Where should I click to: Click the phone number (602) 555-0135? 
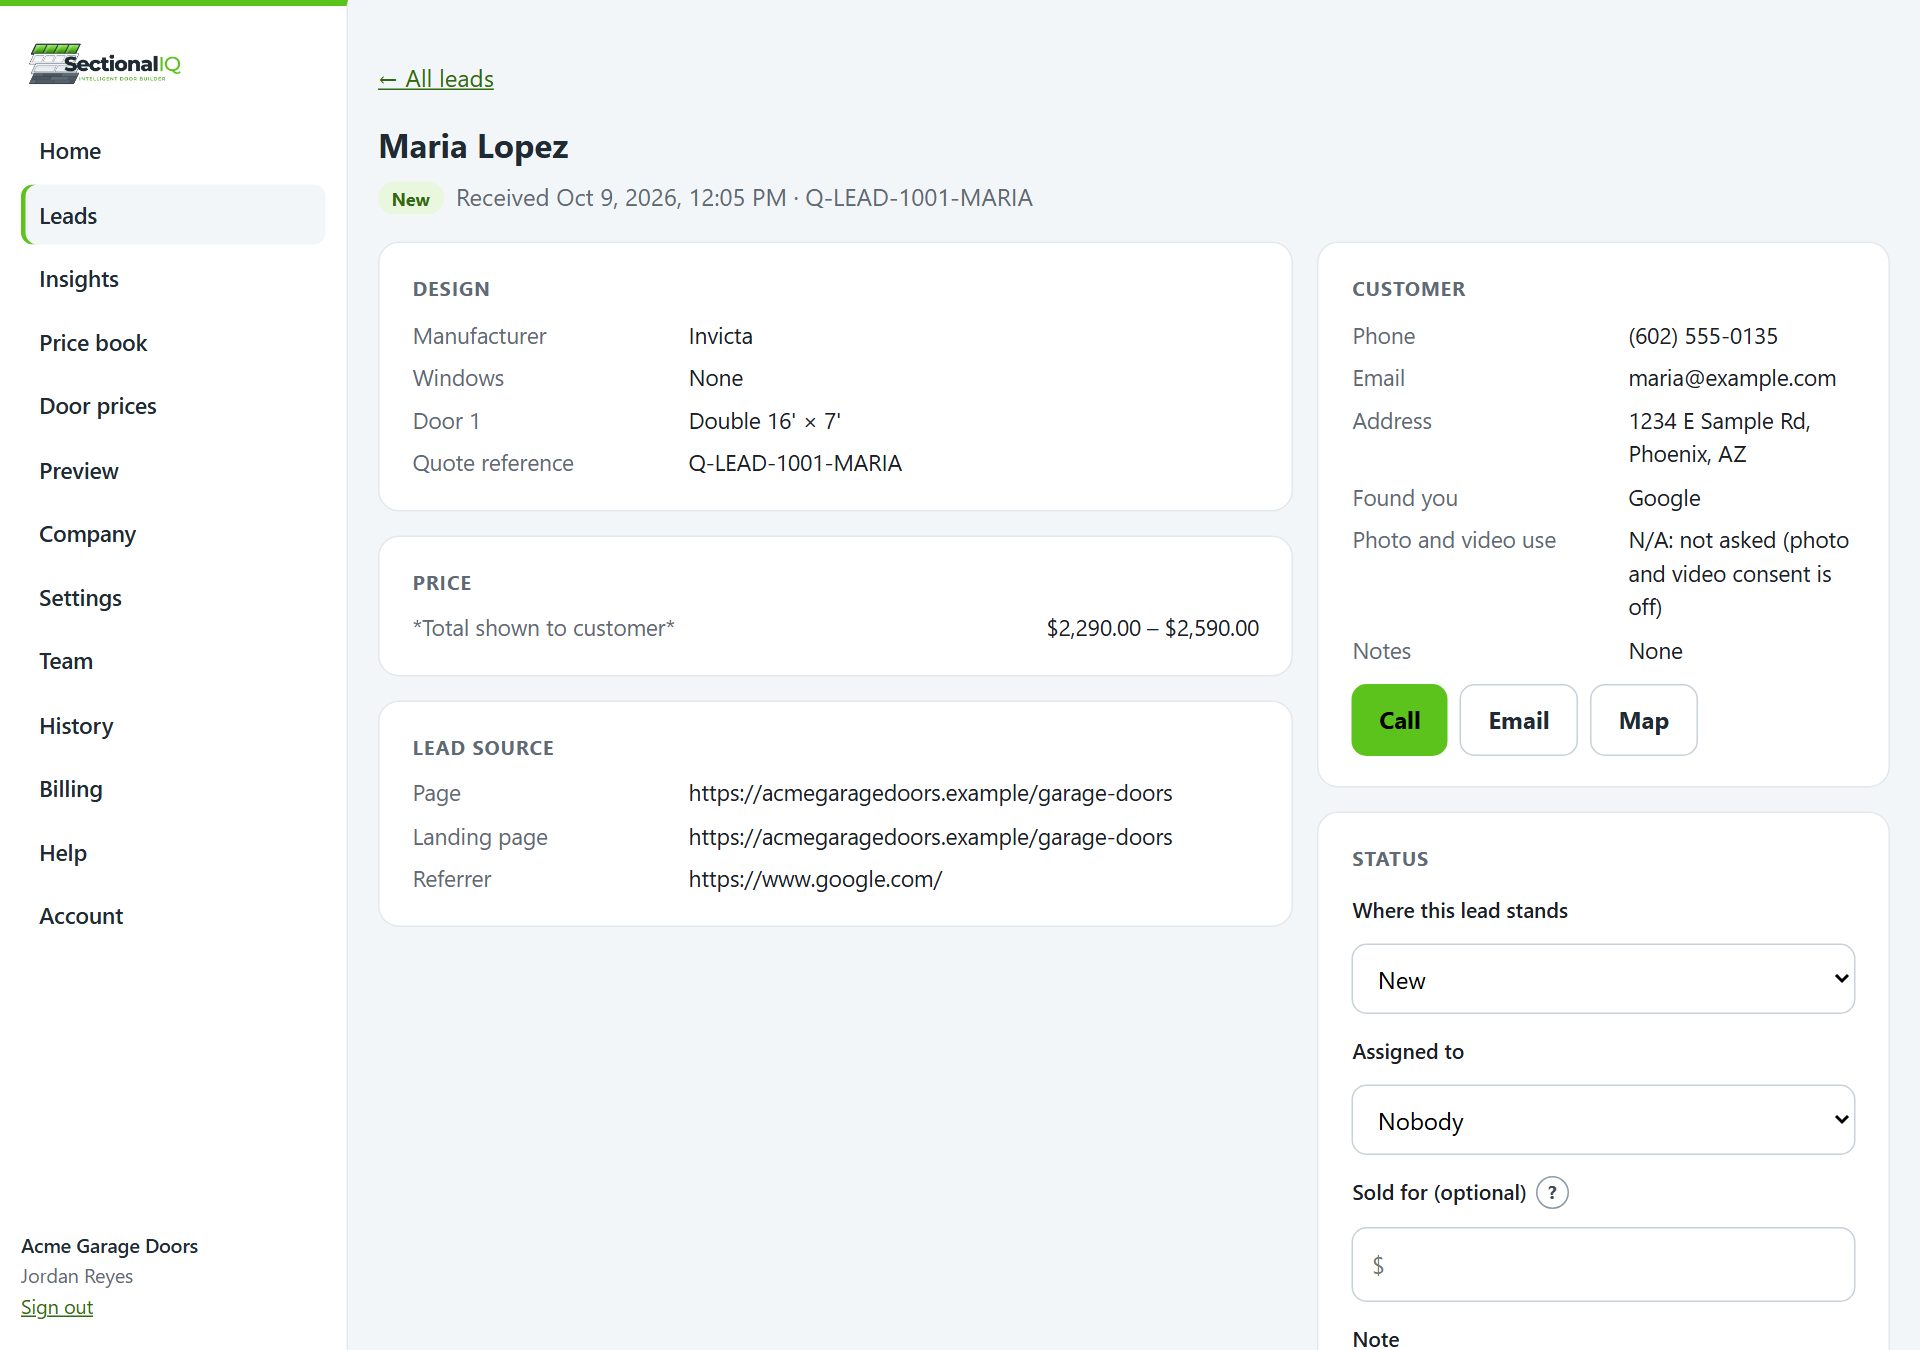tap(1703, 336)
